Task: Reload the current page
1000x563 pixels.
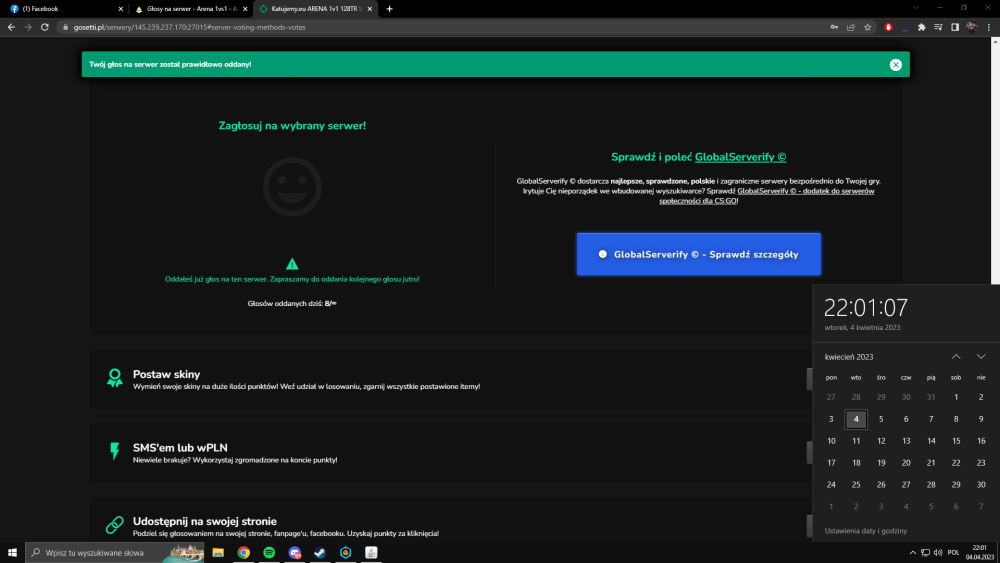Action: [45, 27]
